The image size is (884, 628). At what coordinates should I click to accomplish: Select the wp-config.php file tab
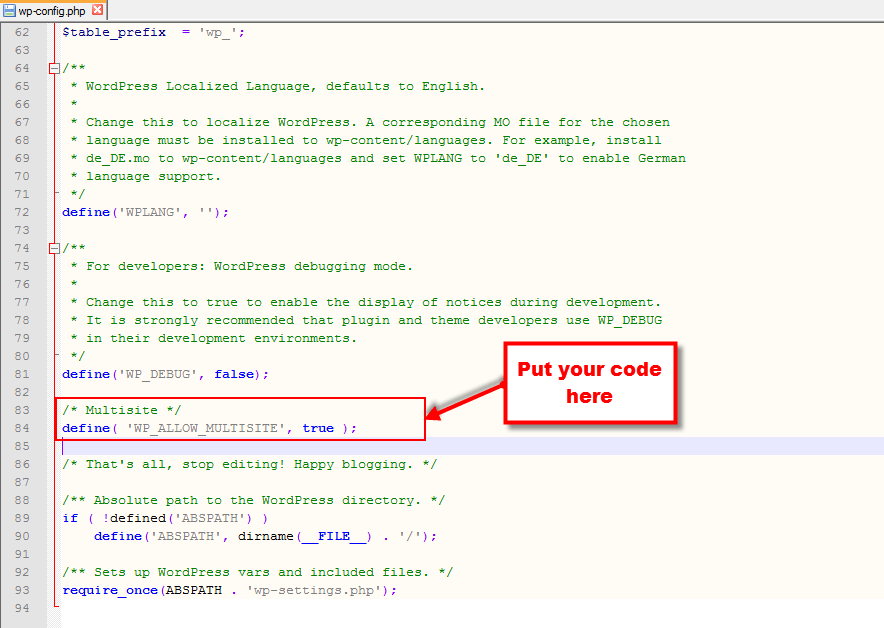[54, 10]
